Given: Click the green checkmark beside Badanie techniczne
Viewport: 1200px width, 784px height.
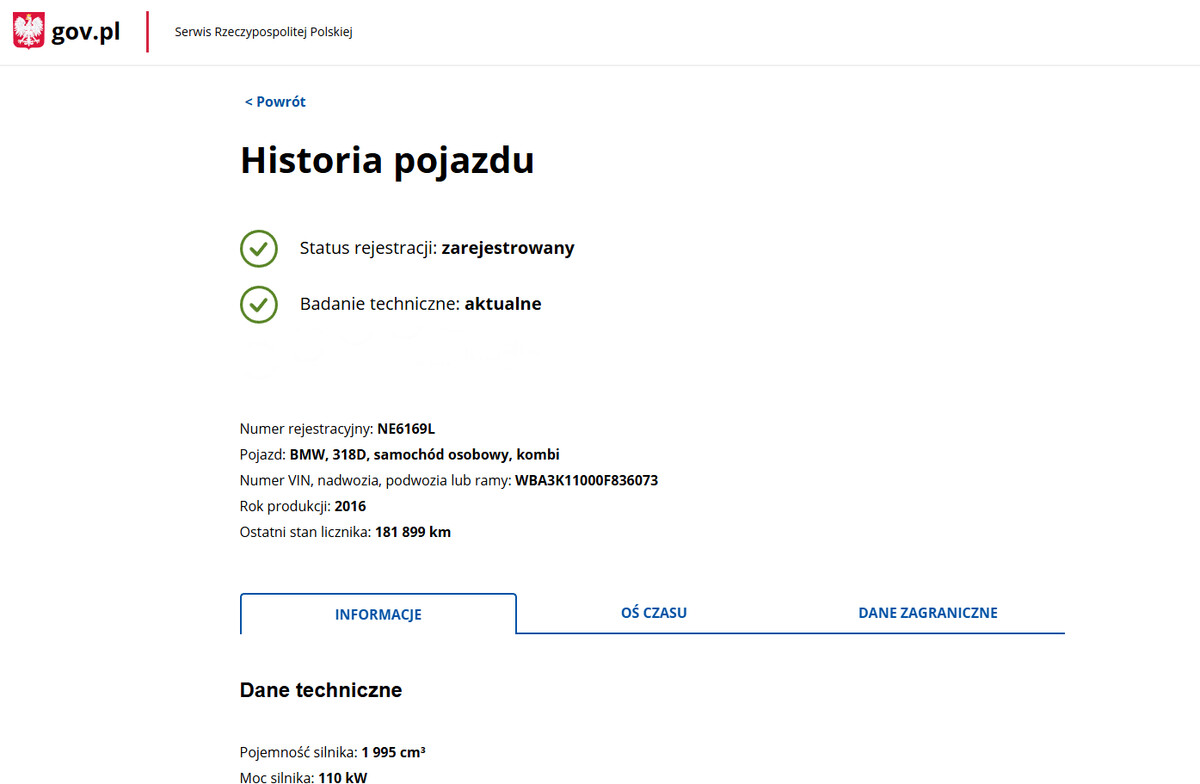Looking at the screenshot, I should pyautogui.click(x=259, y=305).
